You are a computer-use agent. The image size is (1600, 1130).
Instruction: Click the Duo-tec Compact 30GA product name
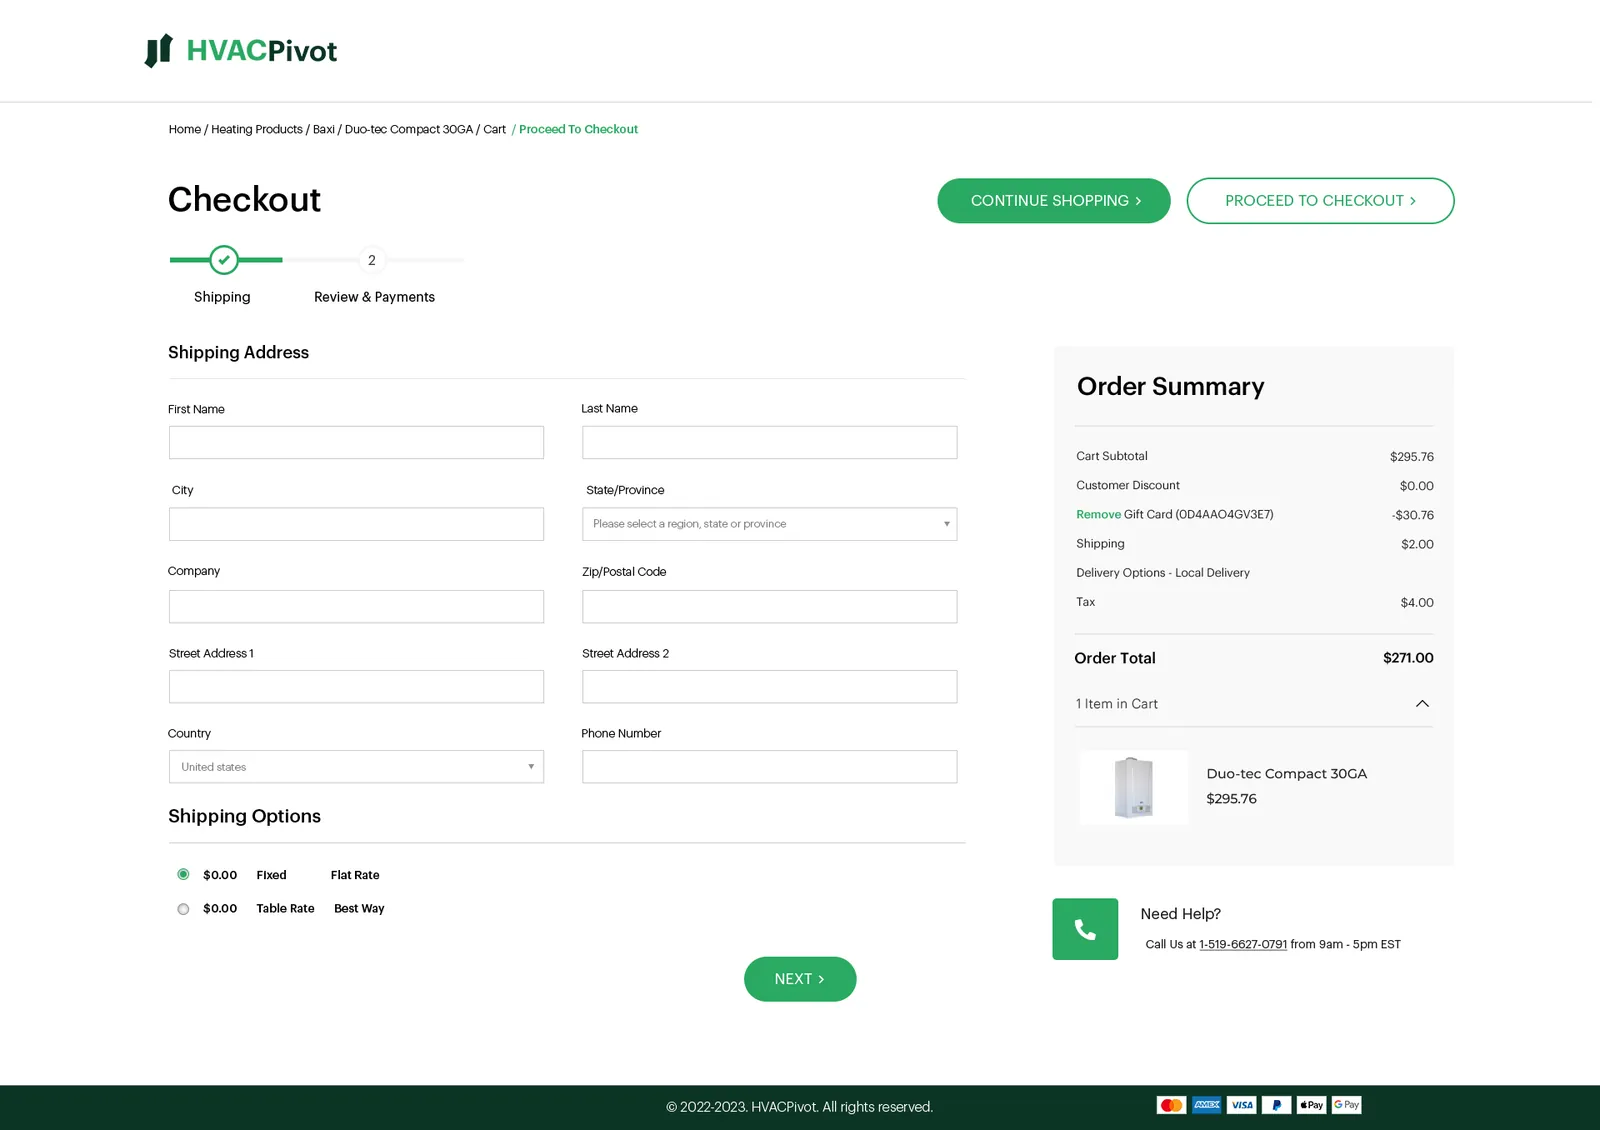coord(1286,774)
